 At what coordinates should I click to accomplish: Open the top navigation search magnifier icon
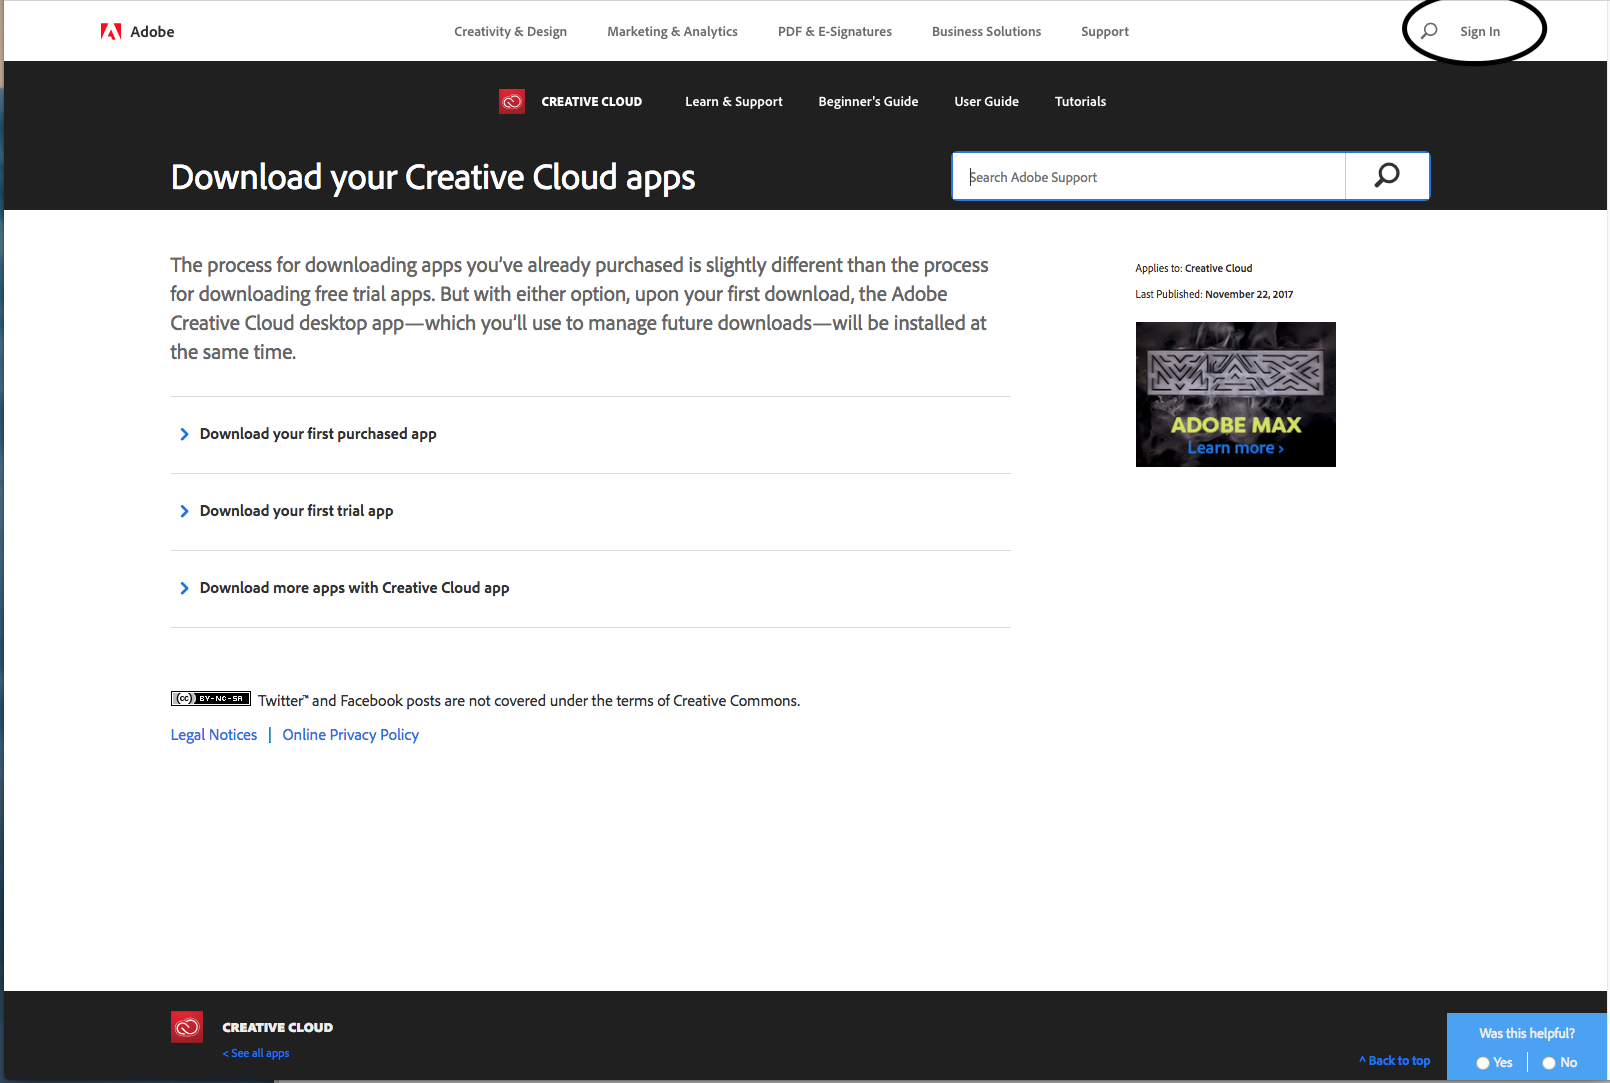[1429, 31]
